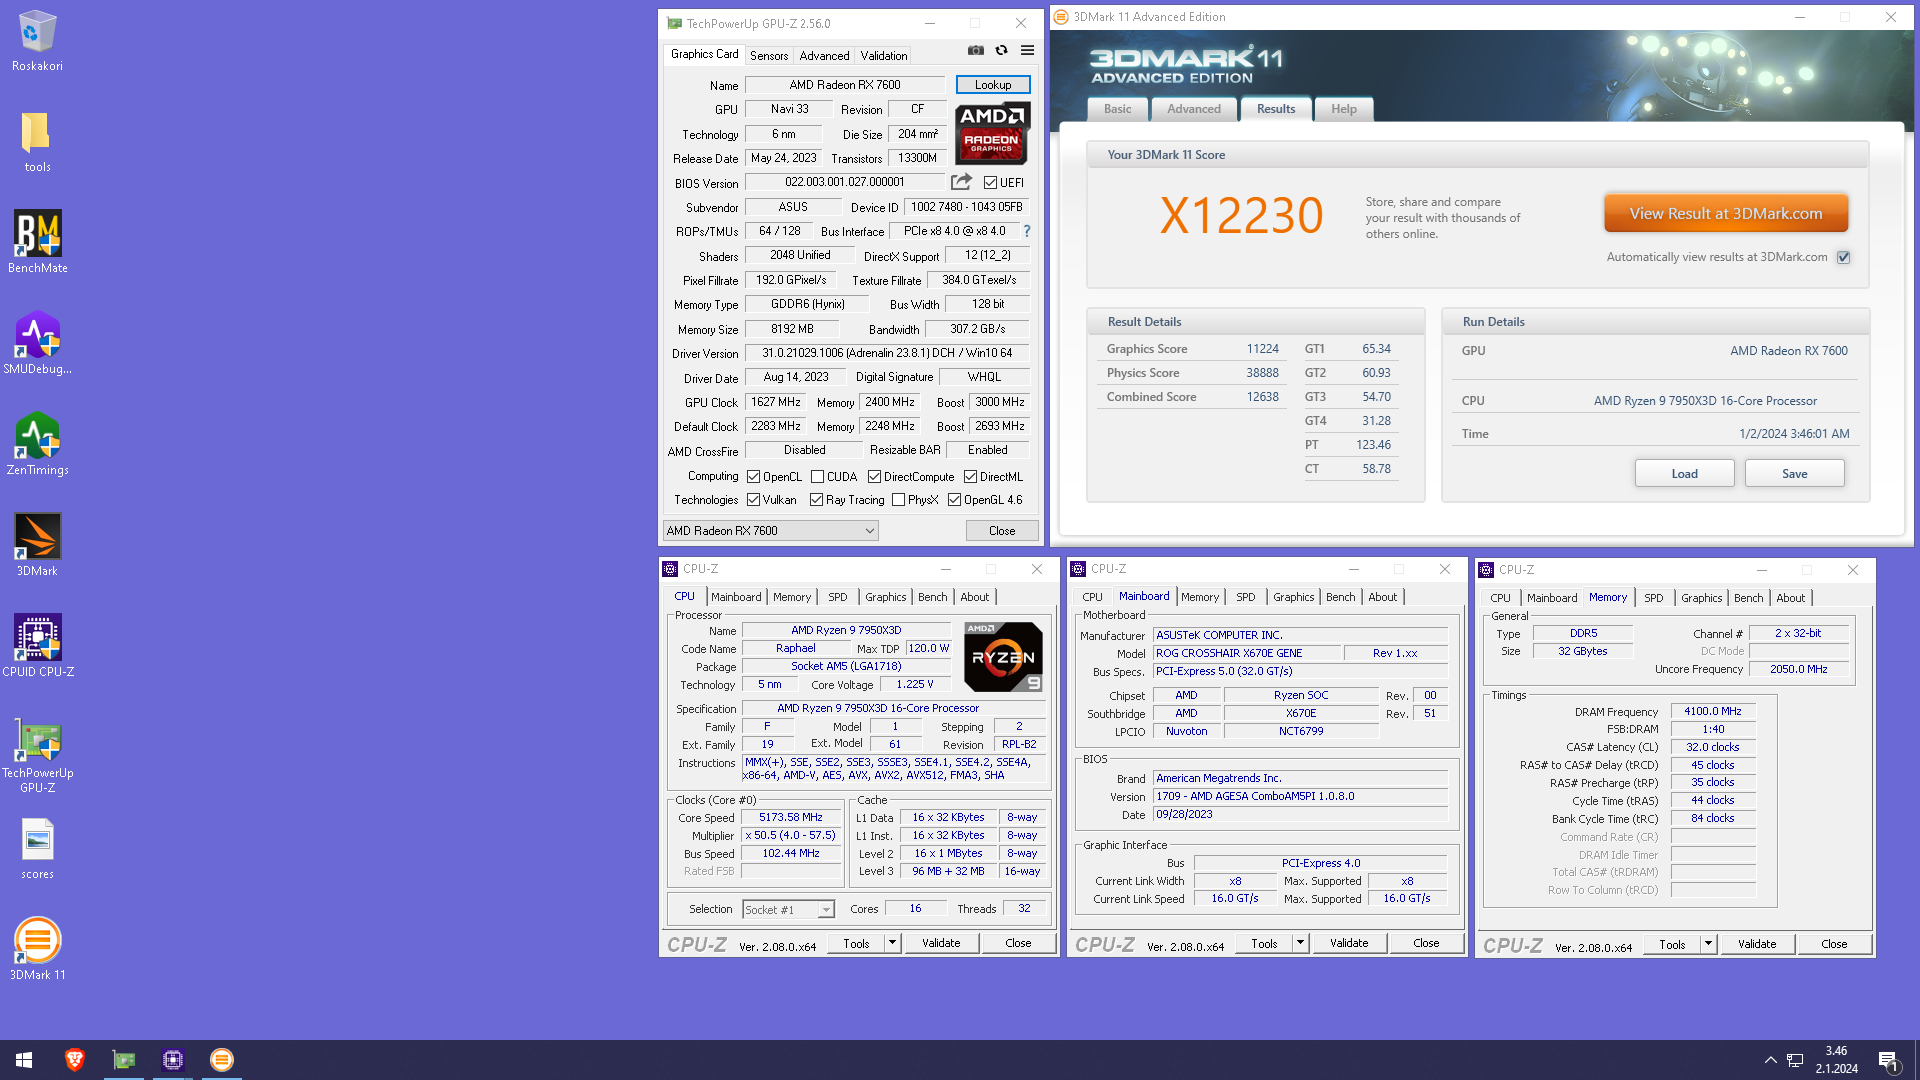This screenshot has width=1920, height=1080.
Task: Click the X12230 score text
Action: [x=1241, y=216]
